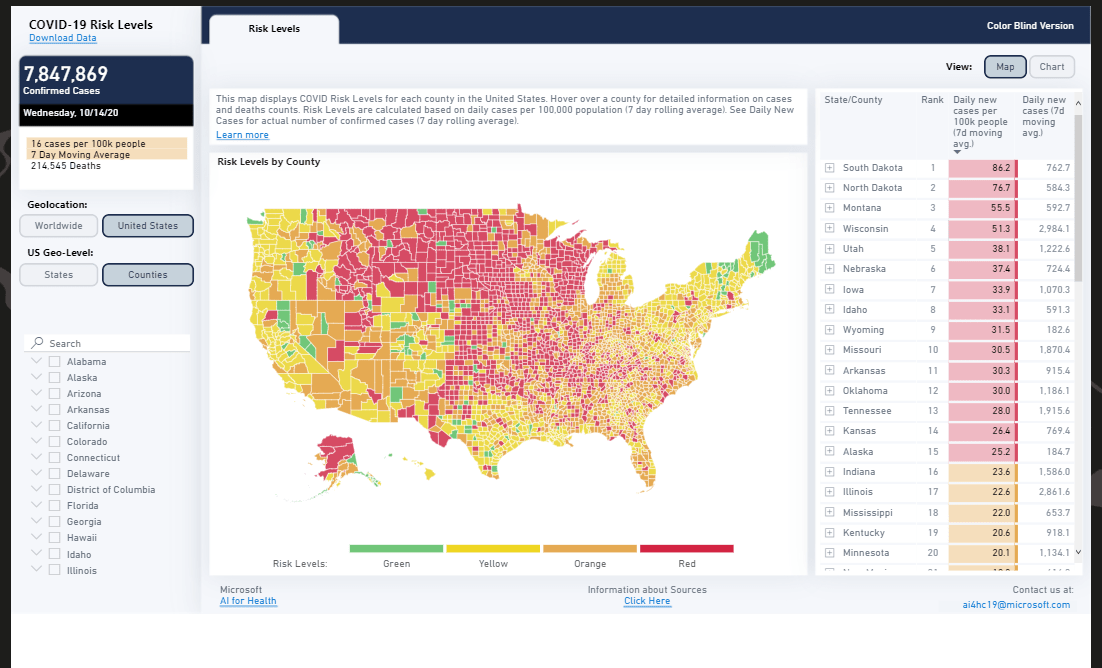The image size is (1102, 668).
Task: Expand Kansas row plus icon
Action: (x=829, y=430)
